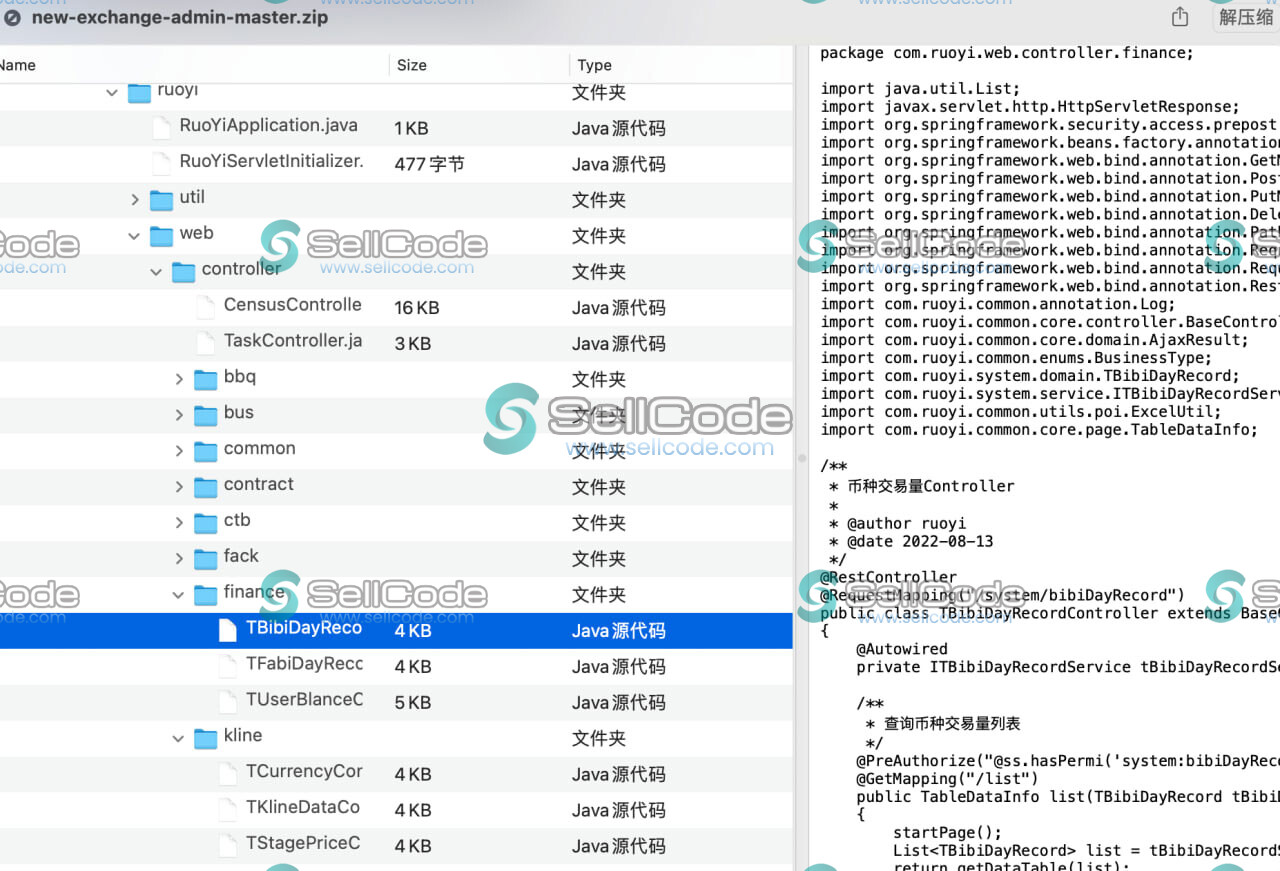
Task: Expand the bus folder
Action: point(179,415)
